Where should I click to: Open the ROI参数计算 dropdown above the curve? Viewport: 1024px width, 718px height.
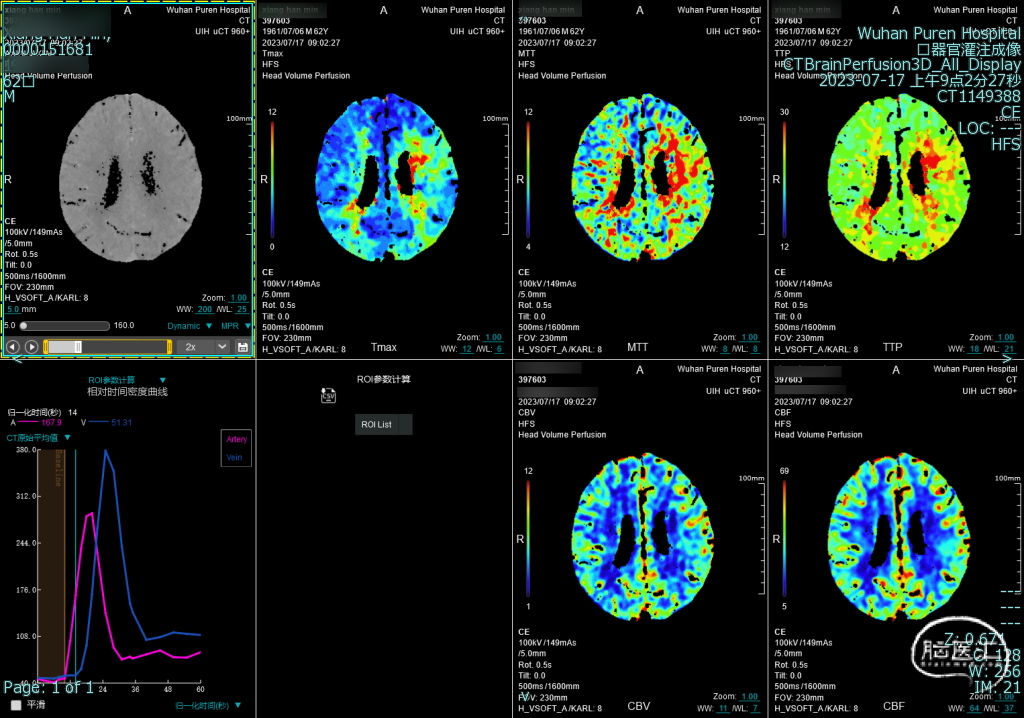(127, 380)
